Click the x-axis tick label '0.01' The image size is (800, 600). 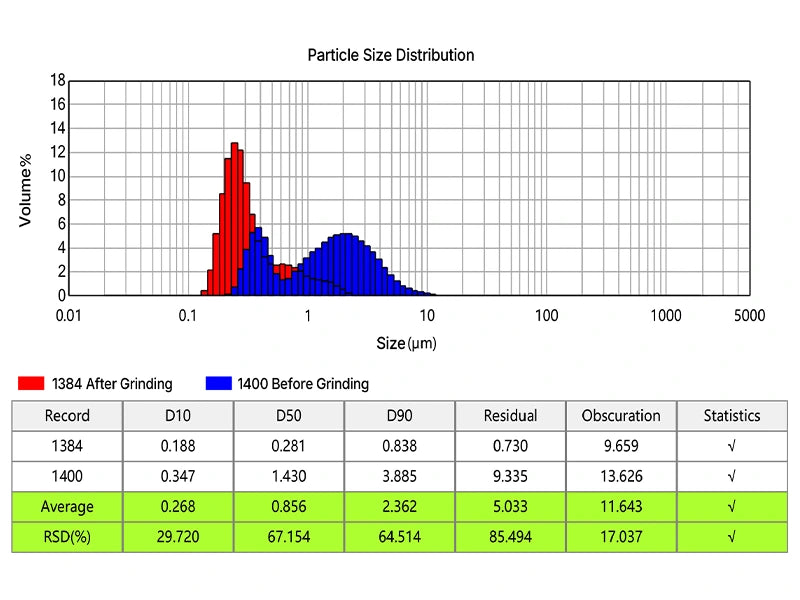[x=68, y=316]
